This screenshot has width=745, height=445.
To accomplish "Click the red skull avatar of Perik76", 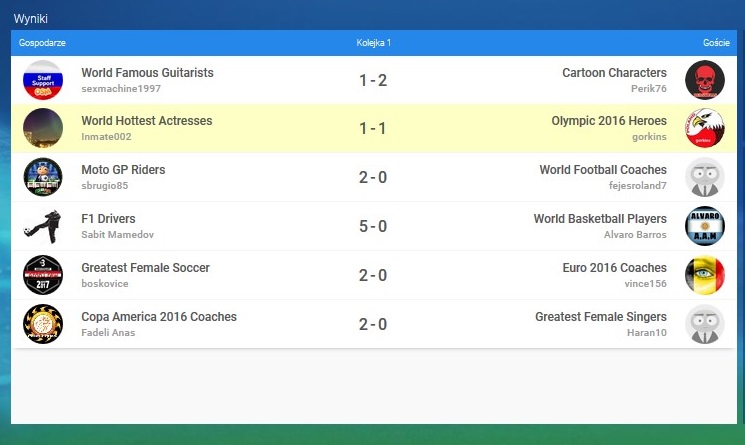I will [x=705, y=80].
